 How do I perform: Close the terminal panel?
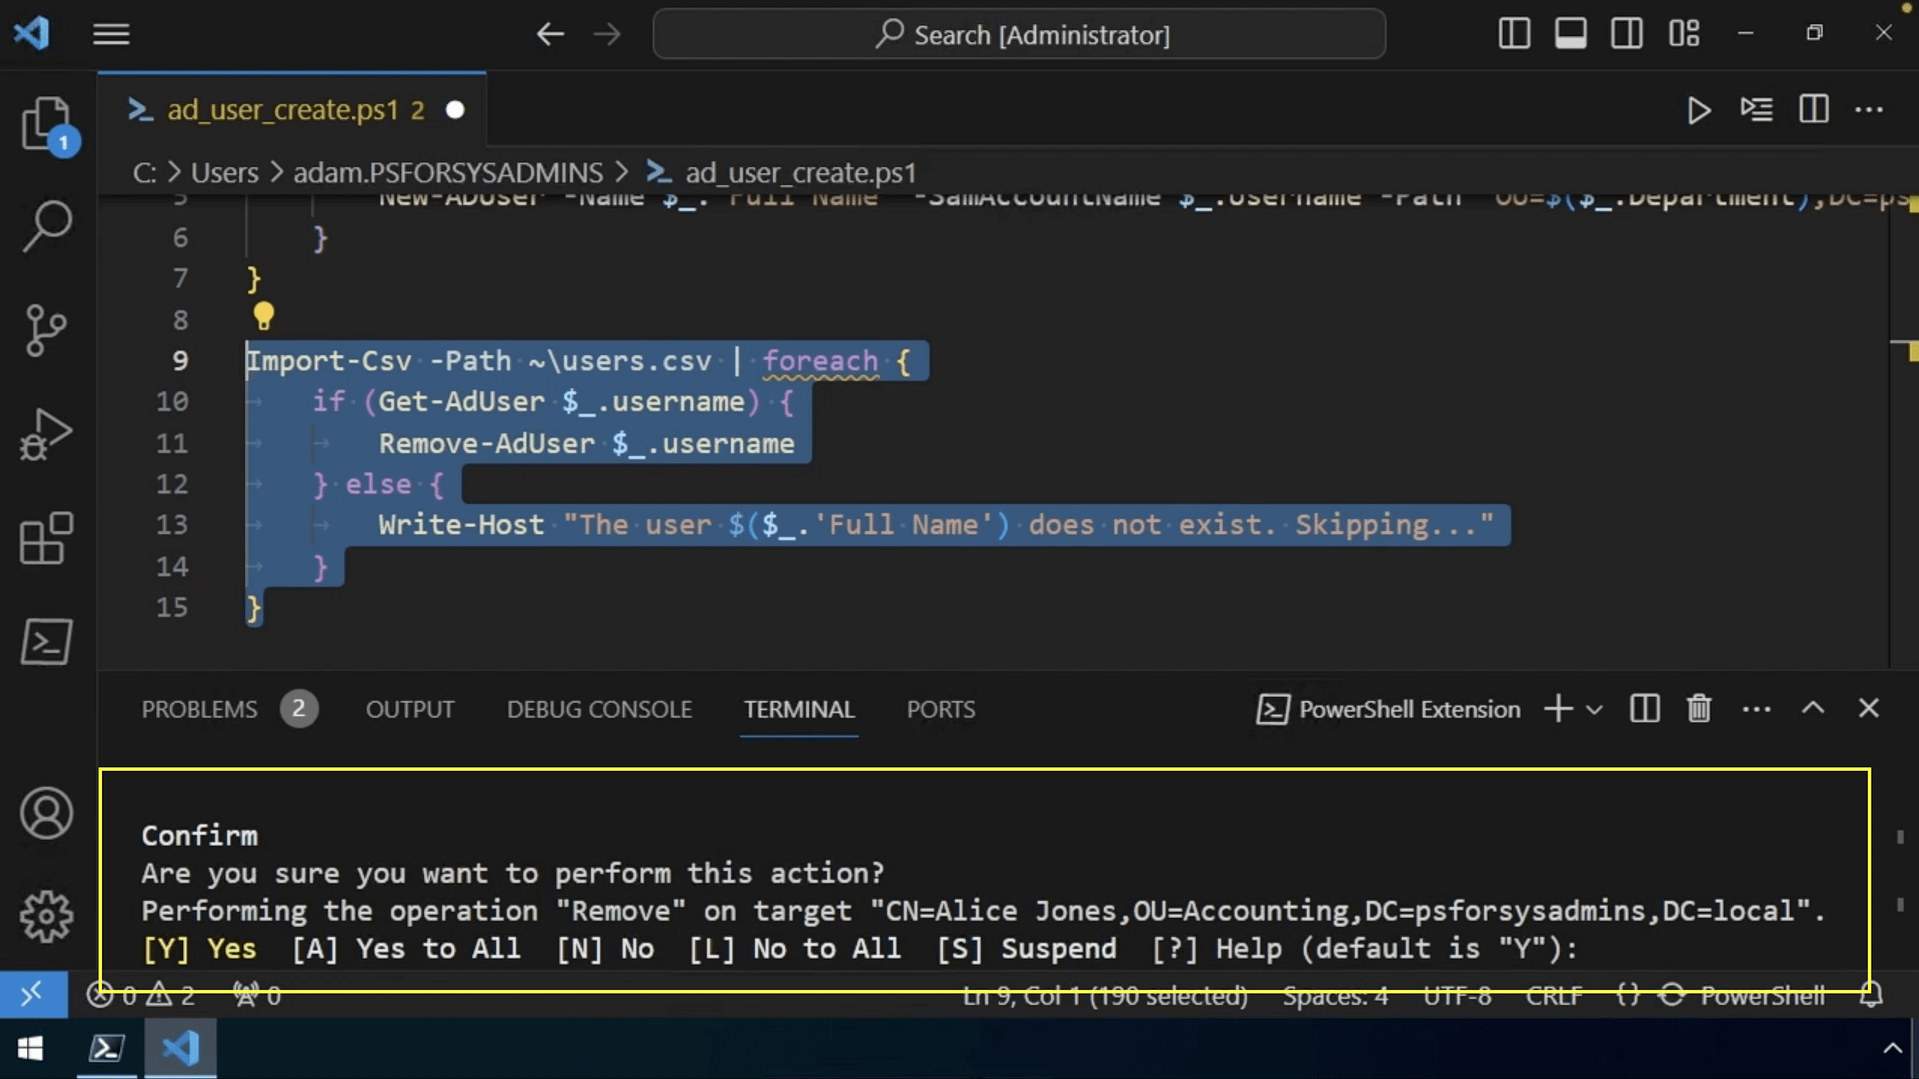[x=1868, y=709]
